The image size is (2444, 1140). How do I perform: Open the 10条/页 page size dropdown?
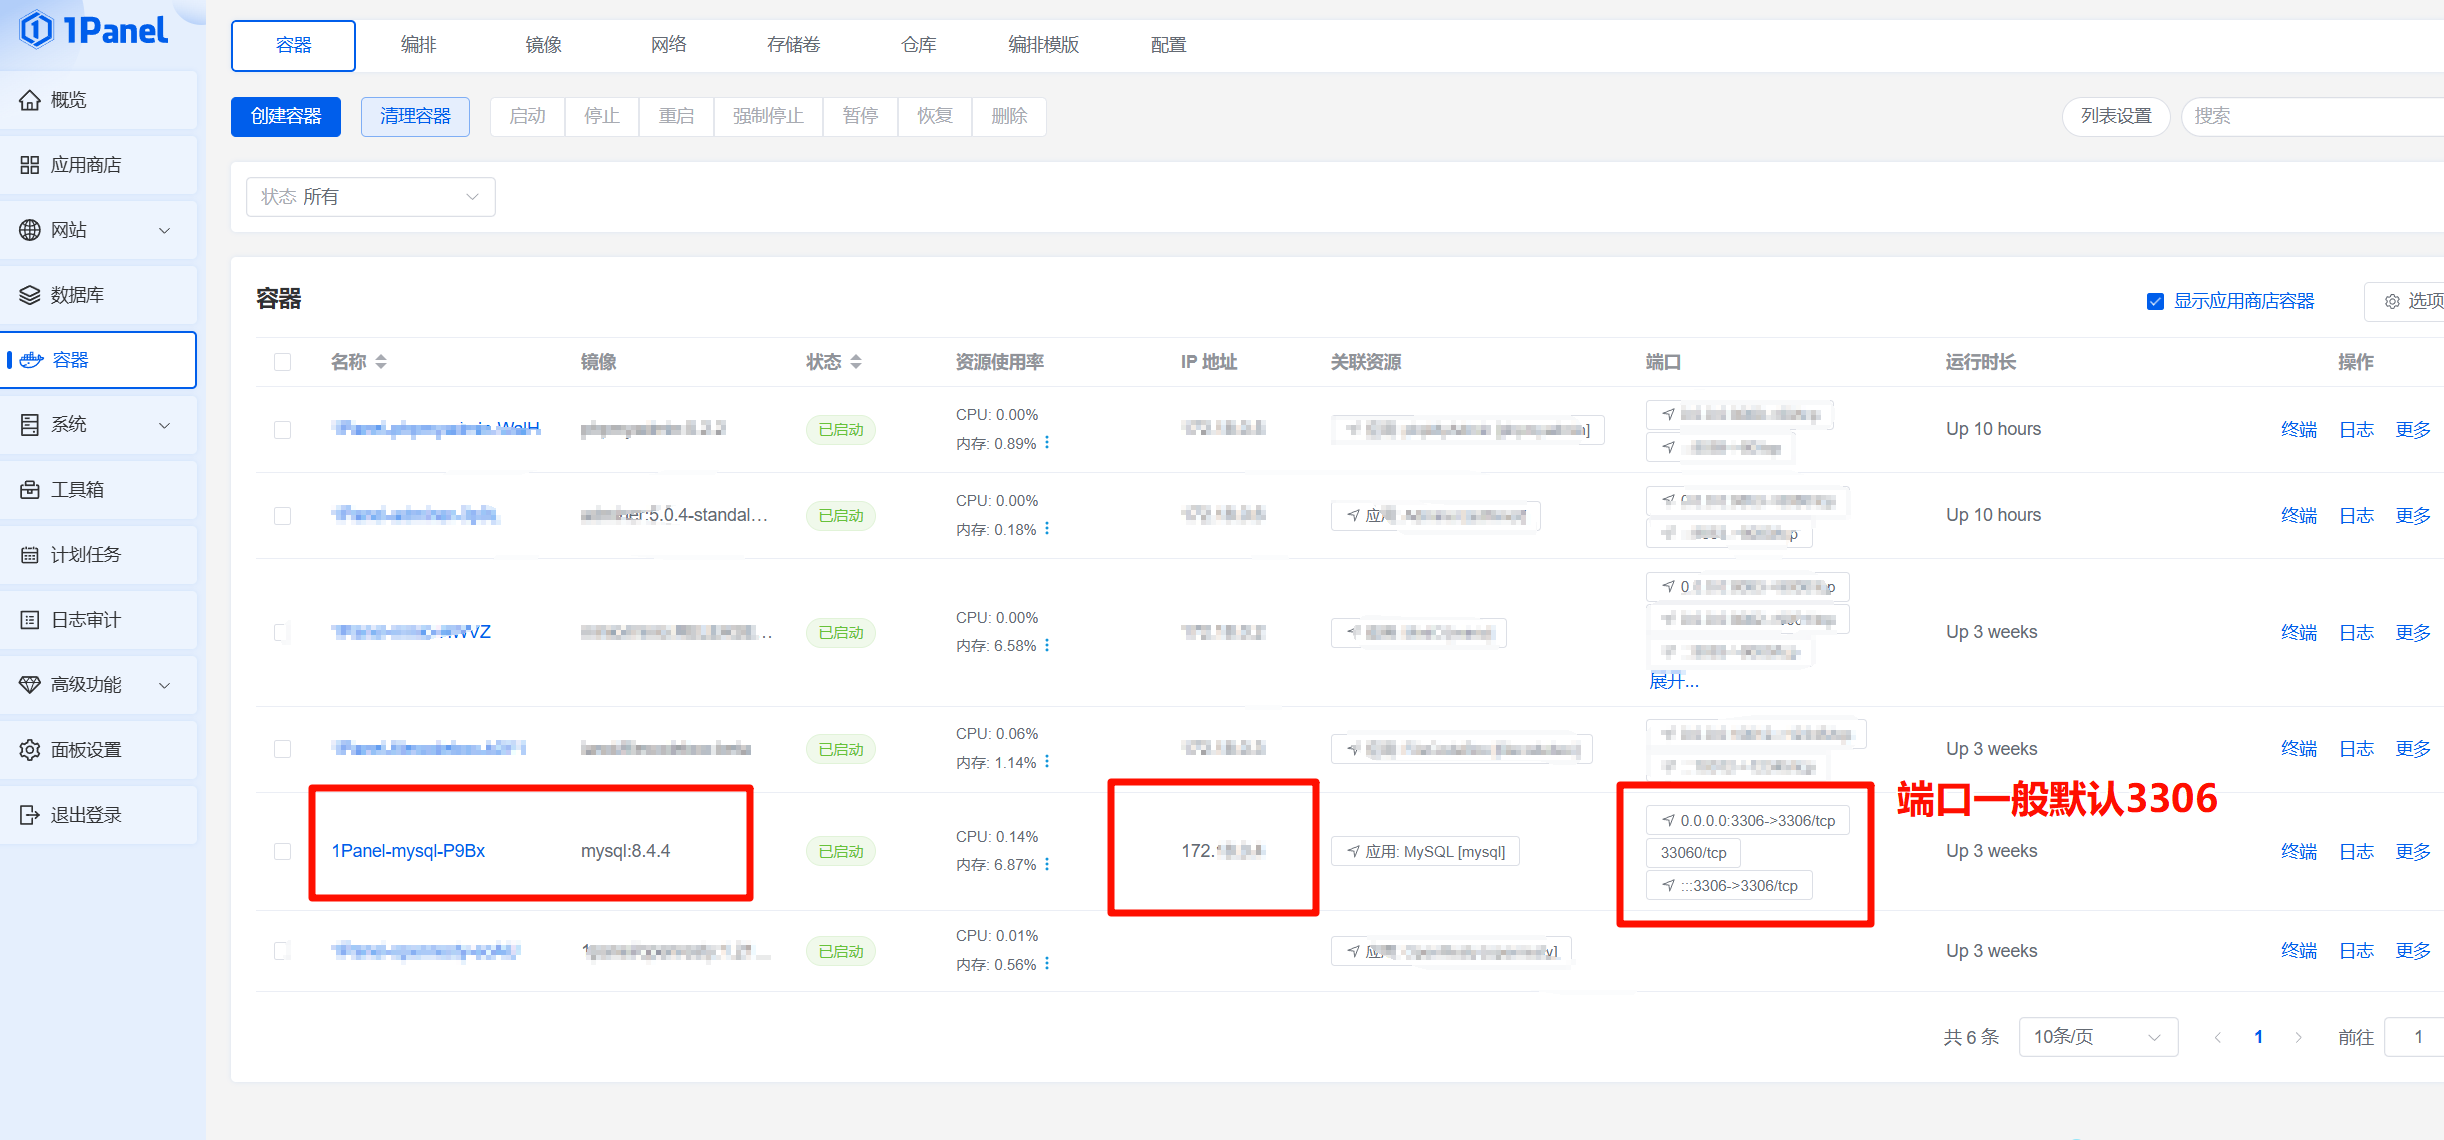click(2097, 1037)
